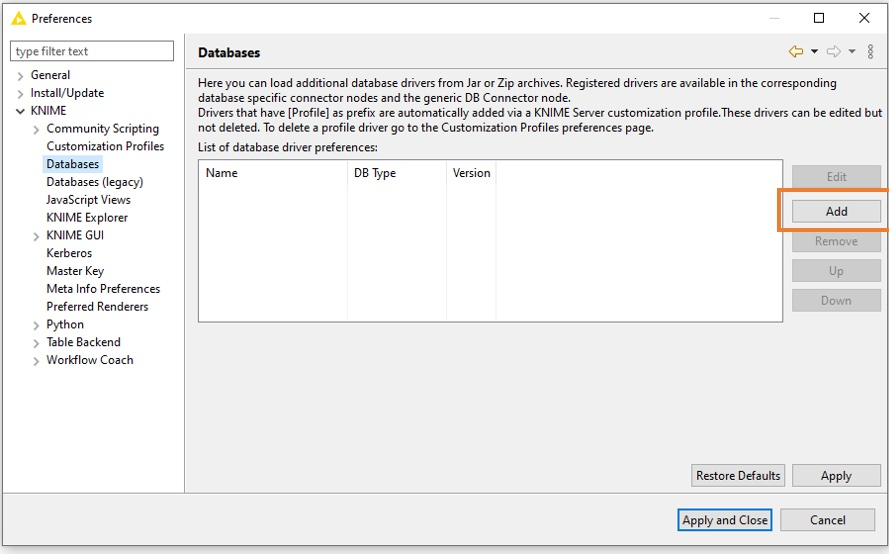
Task: Expand the Python preferences node
Action: pos(36,325)
